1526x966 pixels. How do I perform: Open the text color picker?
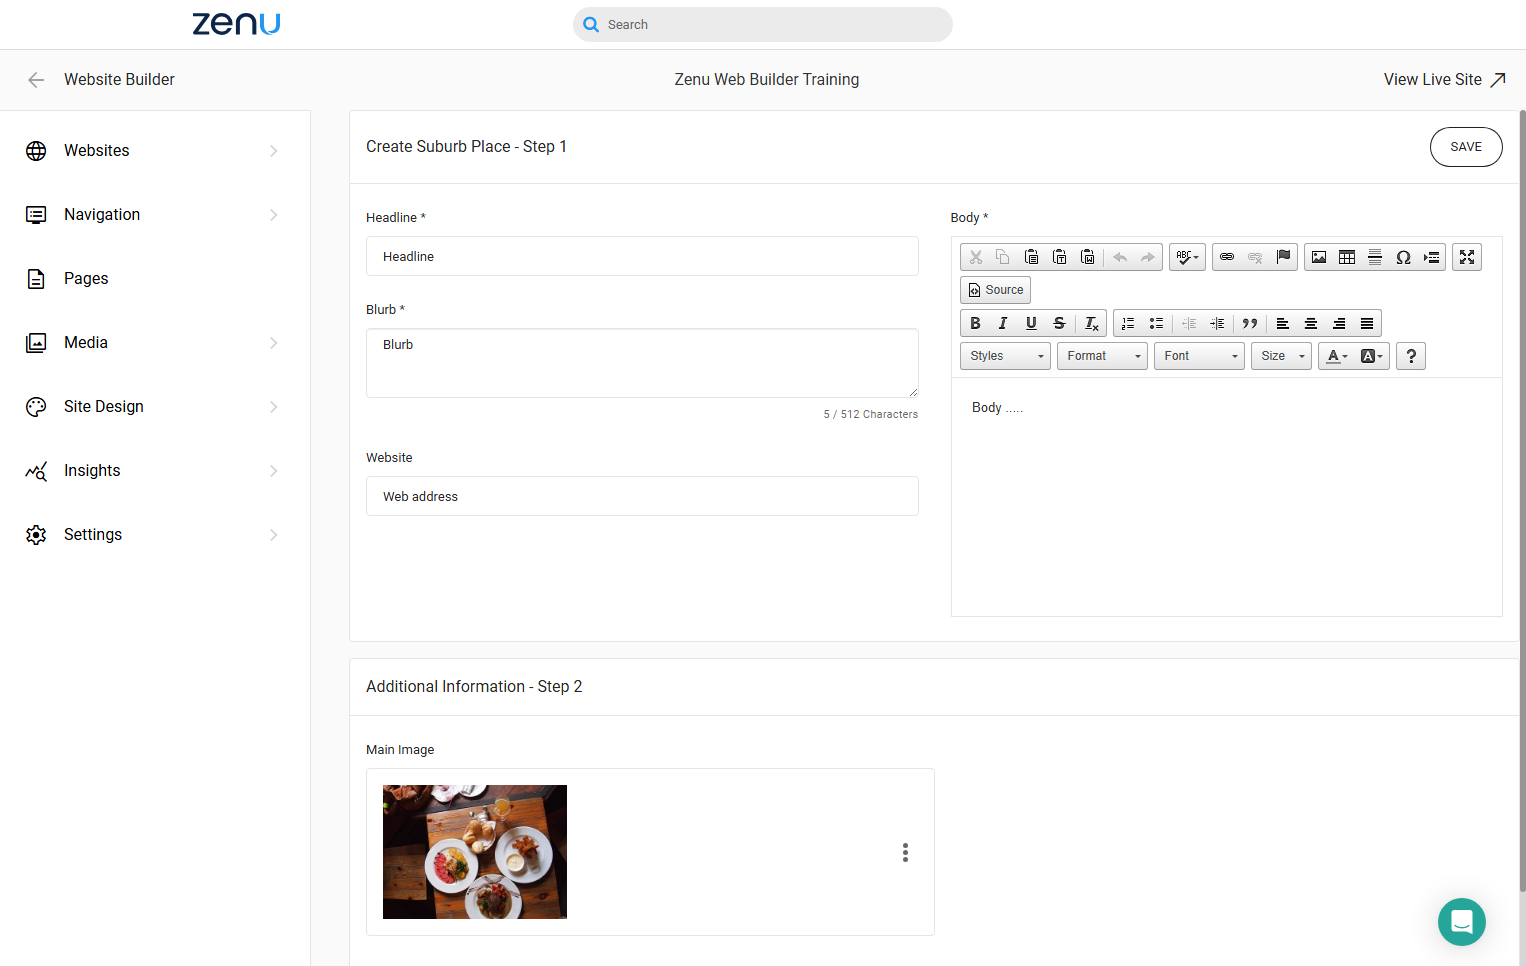[1338, 356]
